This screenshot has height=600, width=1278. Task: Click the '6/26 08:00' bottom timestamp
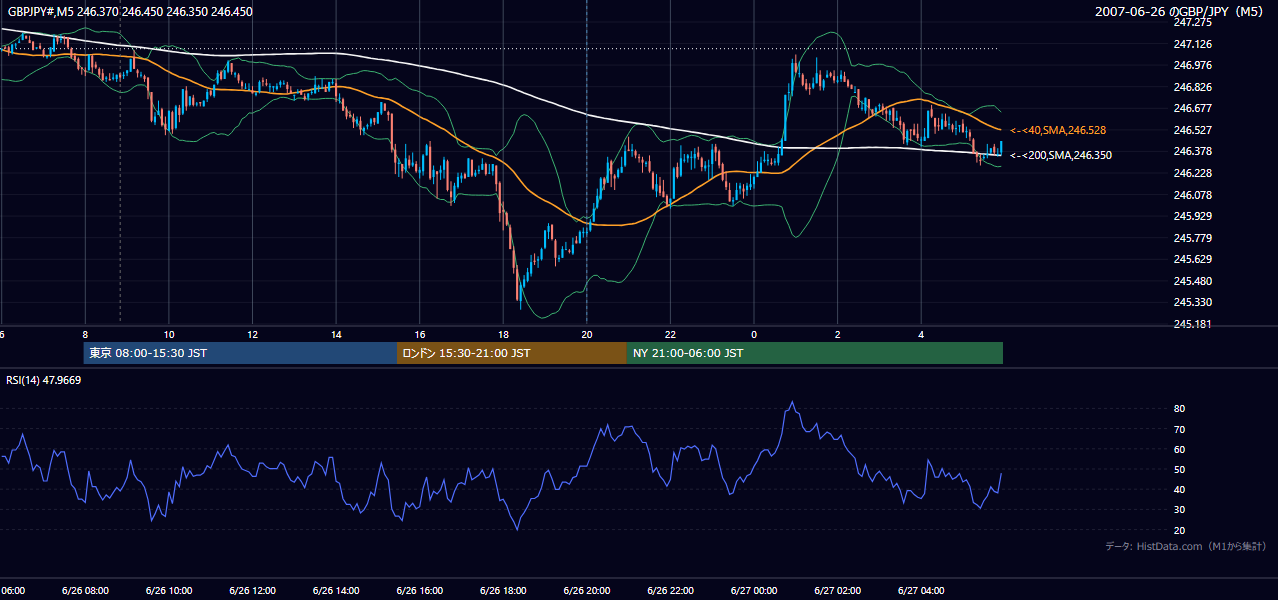[85, 591]
